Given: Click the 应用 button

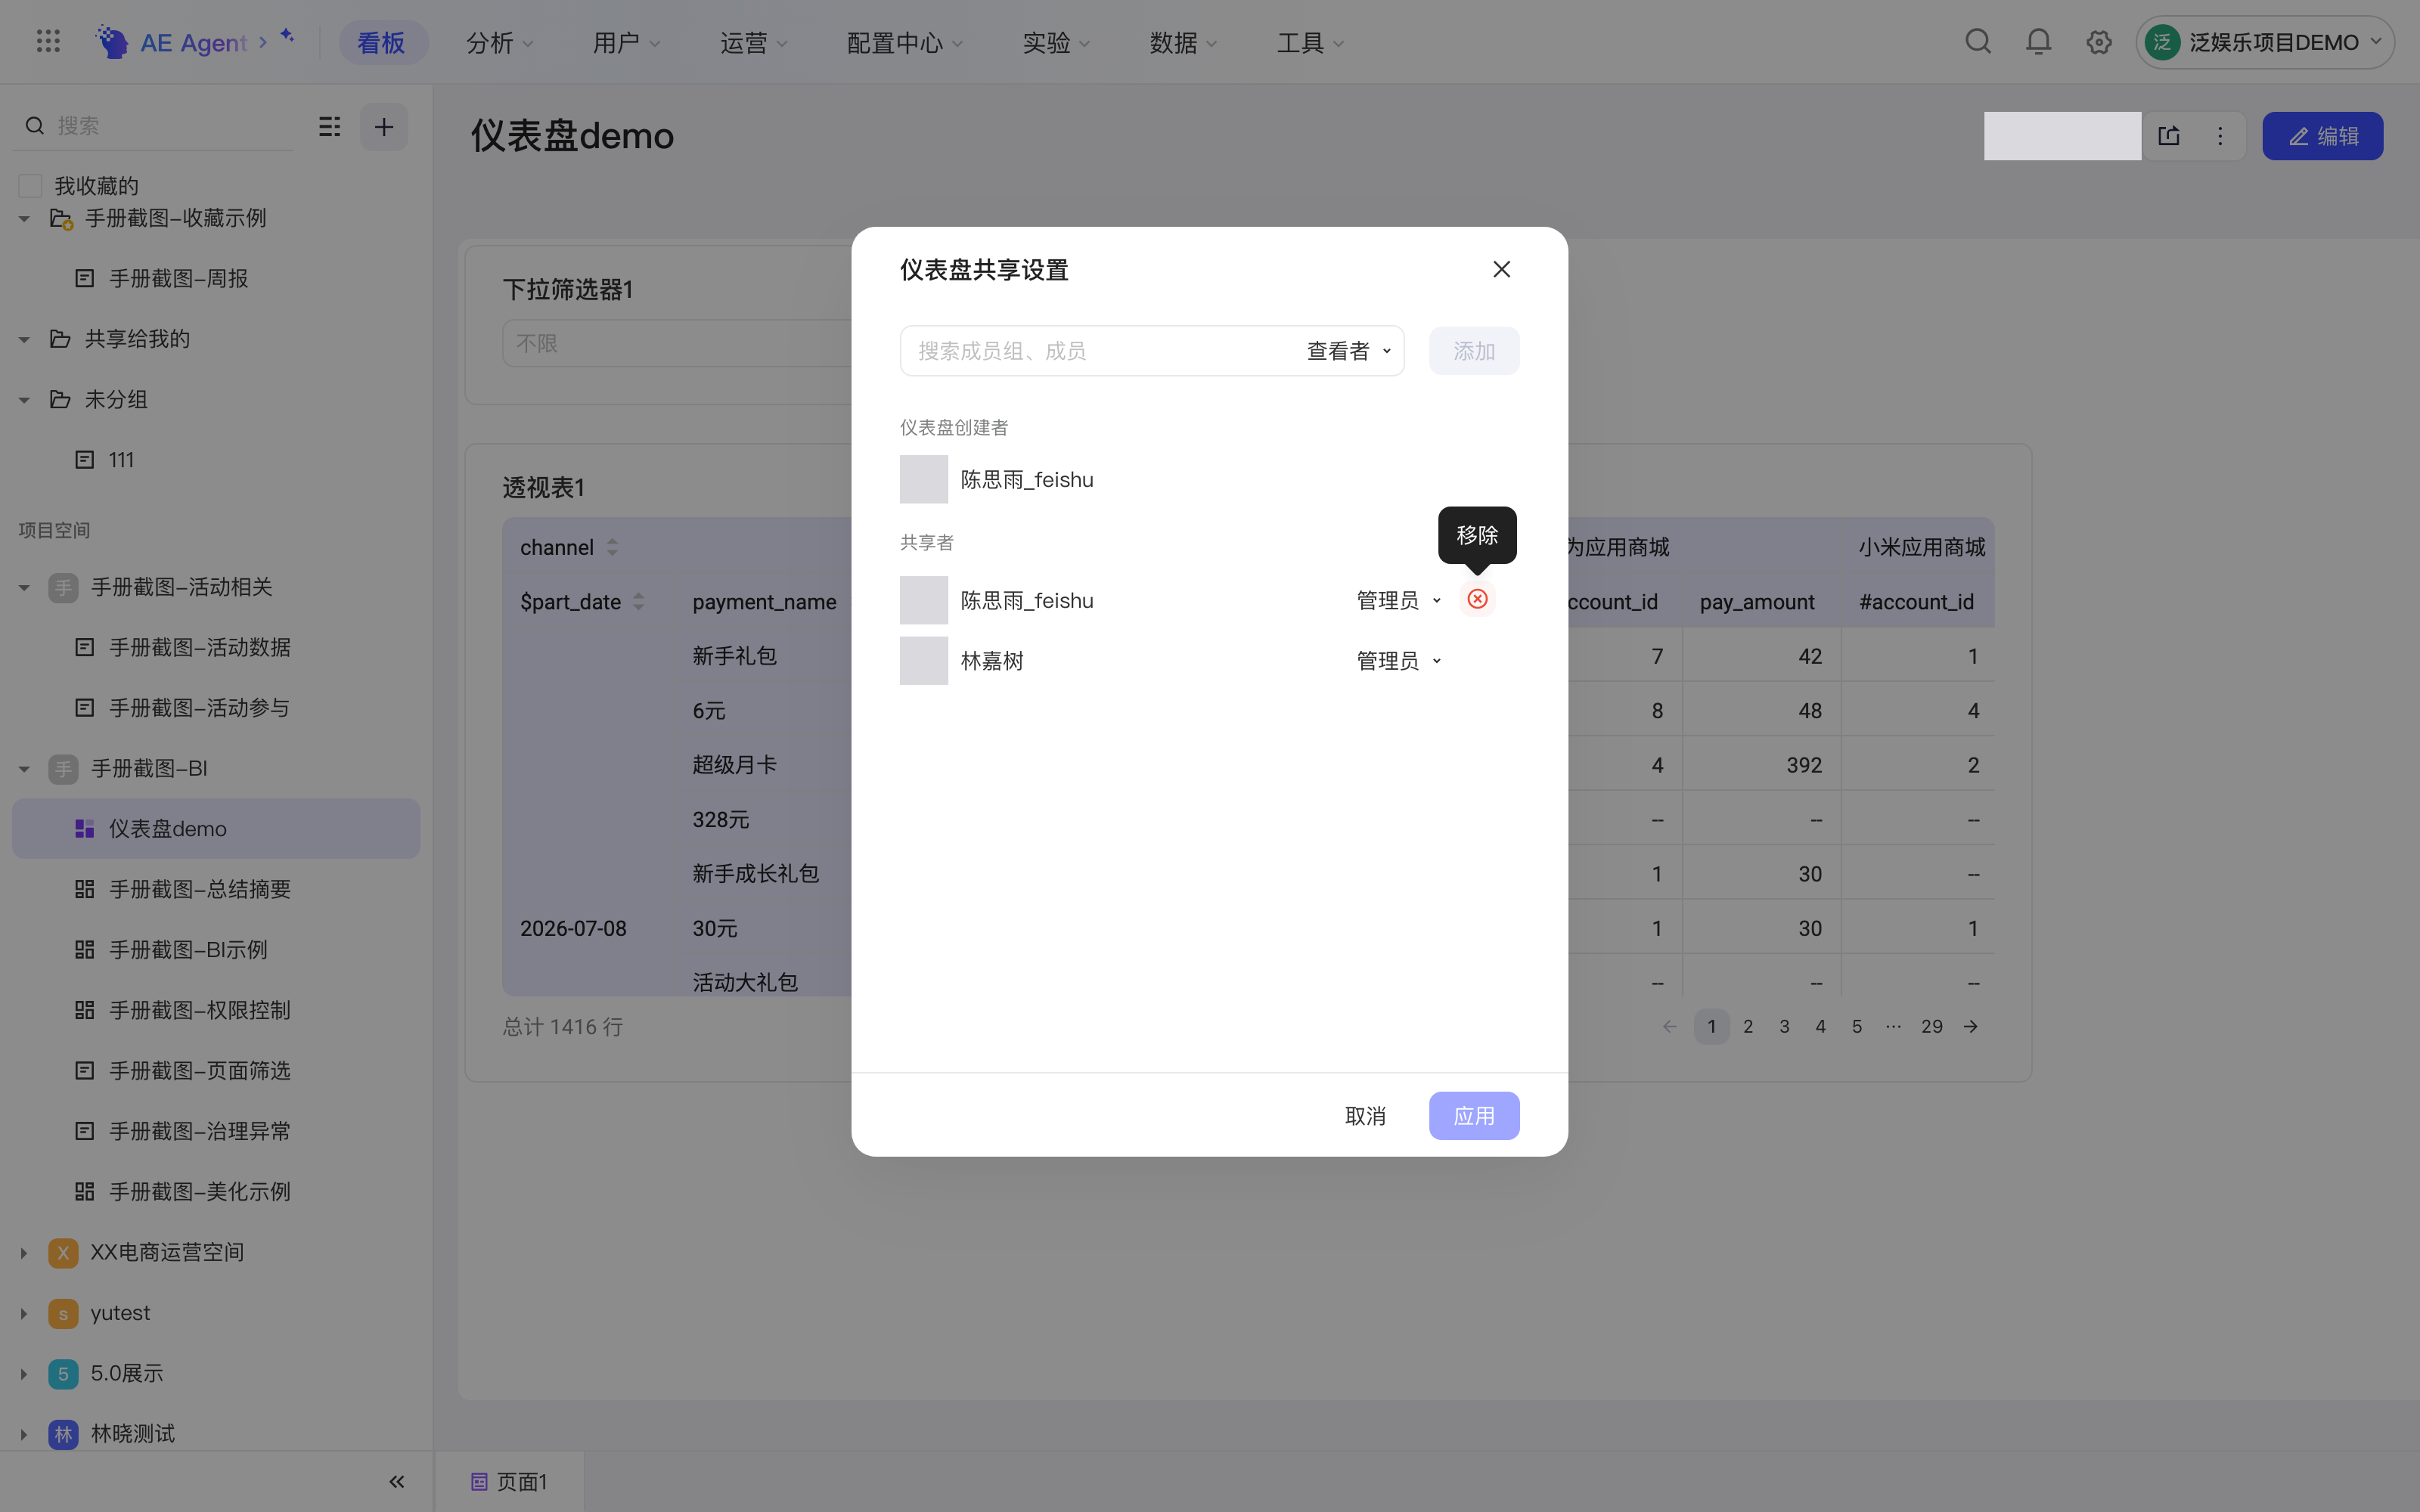Looking at the screenshot, I should (1474, 1115).
